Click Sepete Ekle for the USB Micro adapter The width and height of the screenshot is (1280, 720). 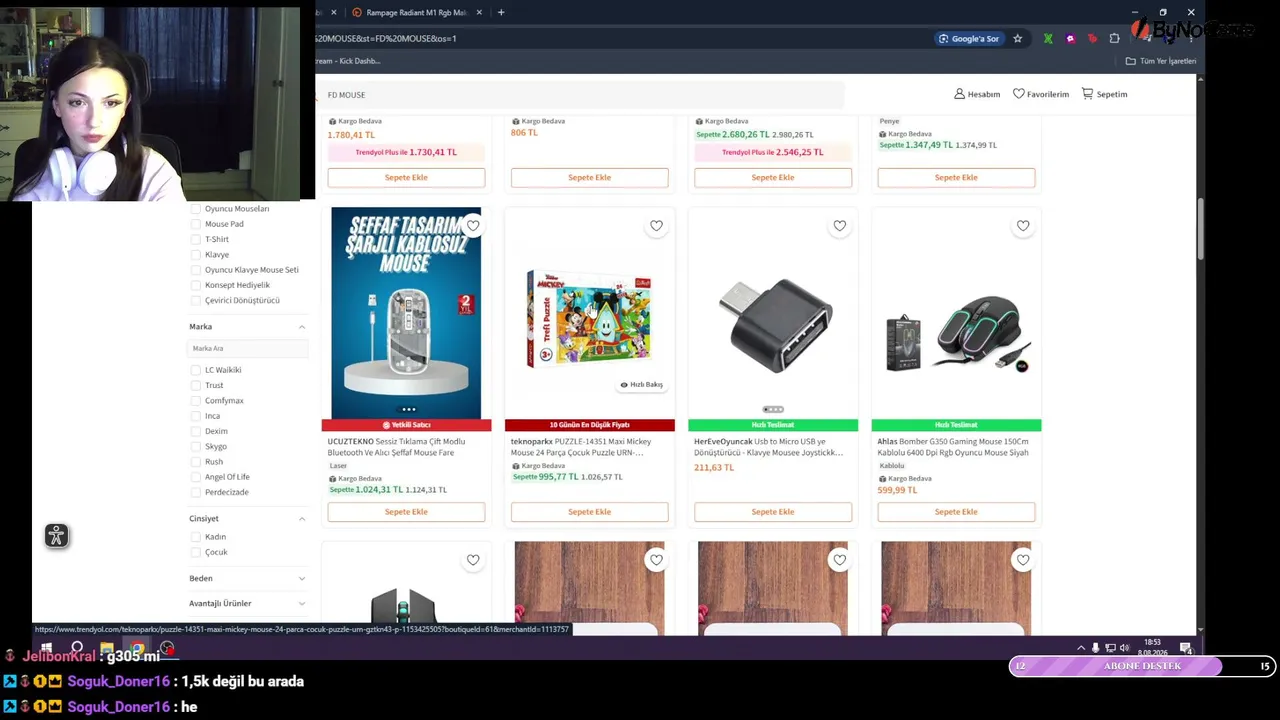coord(773,512)
